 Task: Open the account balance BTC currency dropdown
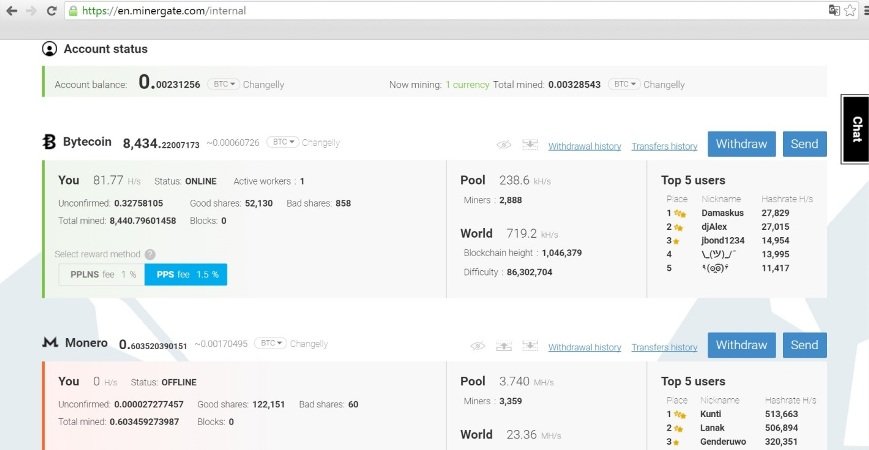tap(223, 84)
